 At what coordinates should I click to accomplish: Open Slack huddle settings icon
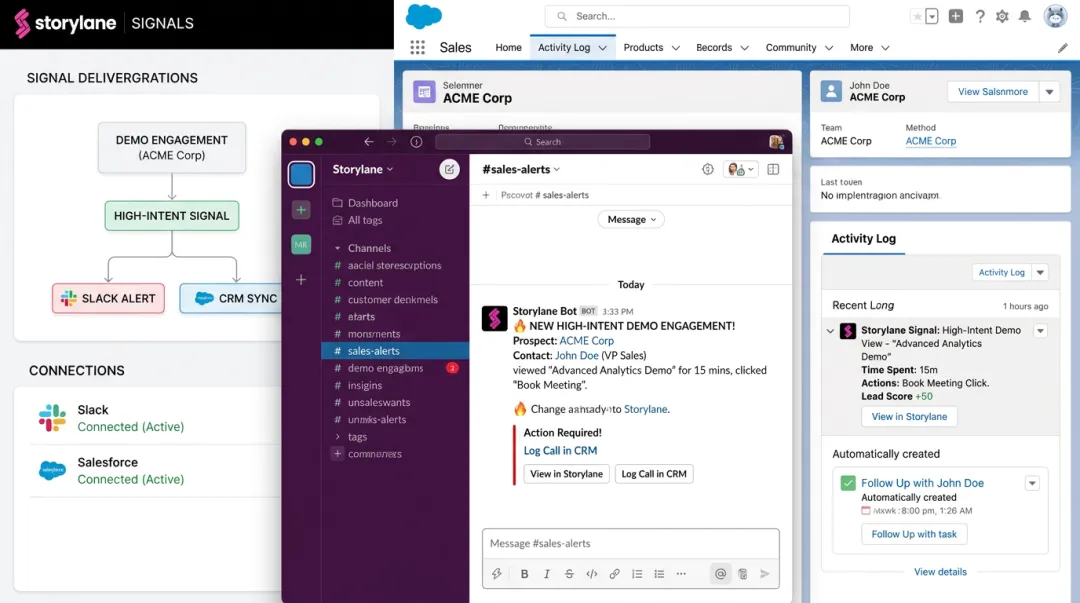click(707, 169)
